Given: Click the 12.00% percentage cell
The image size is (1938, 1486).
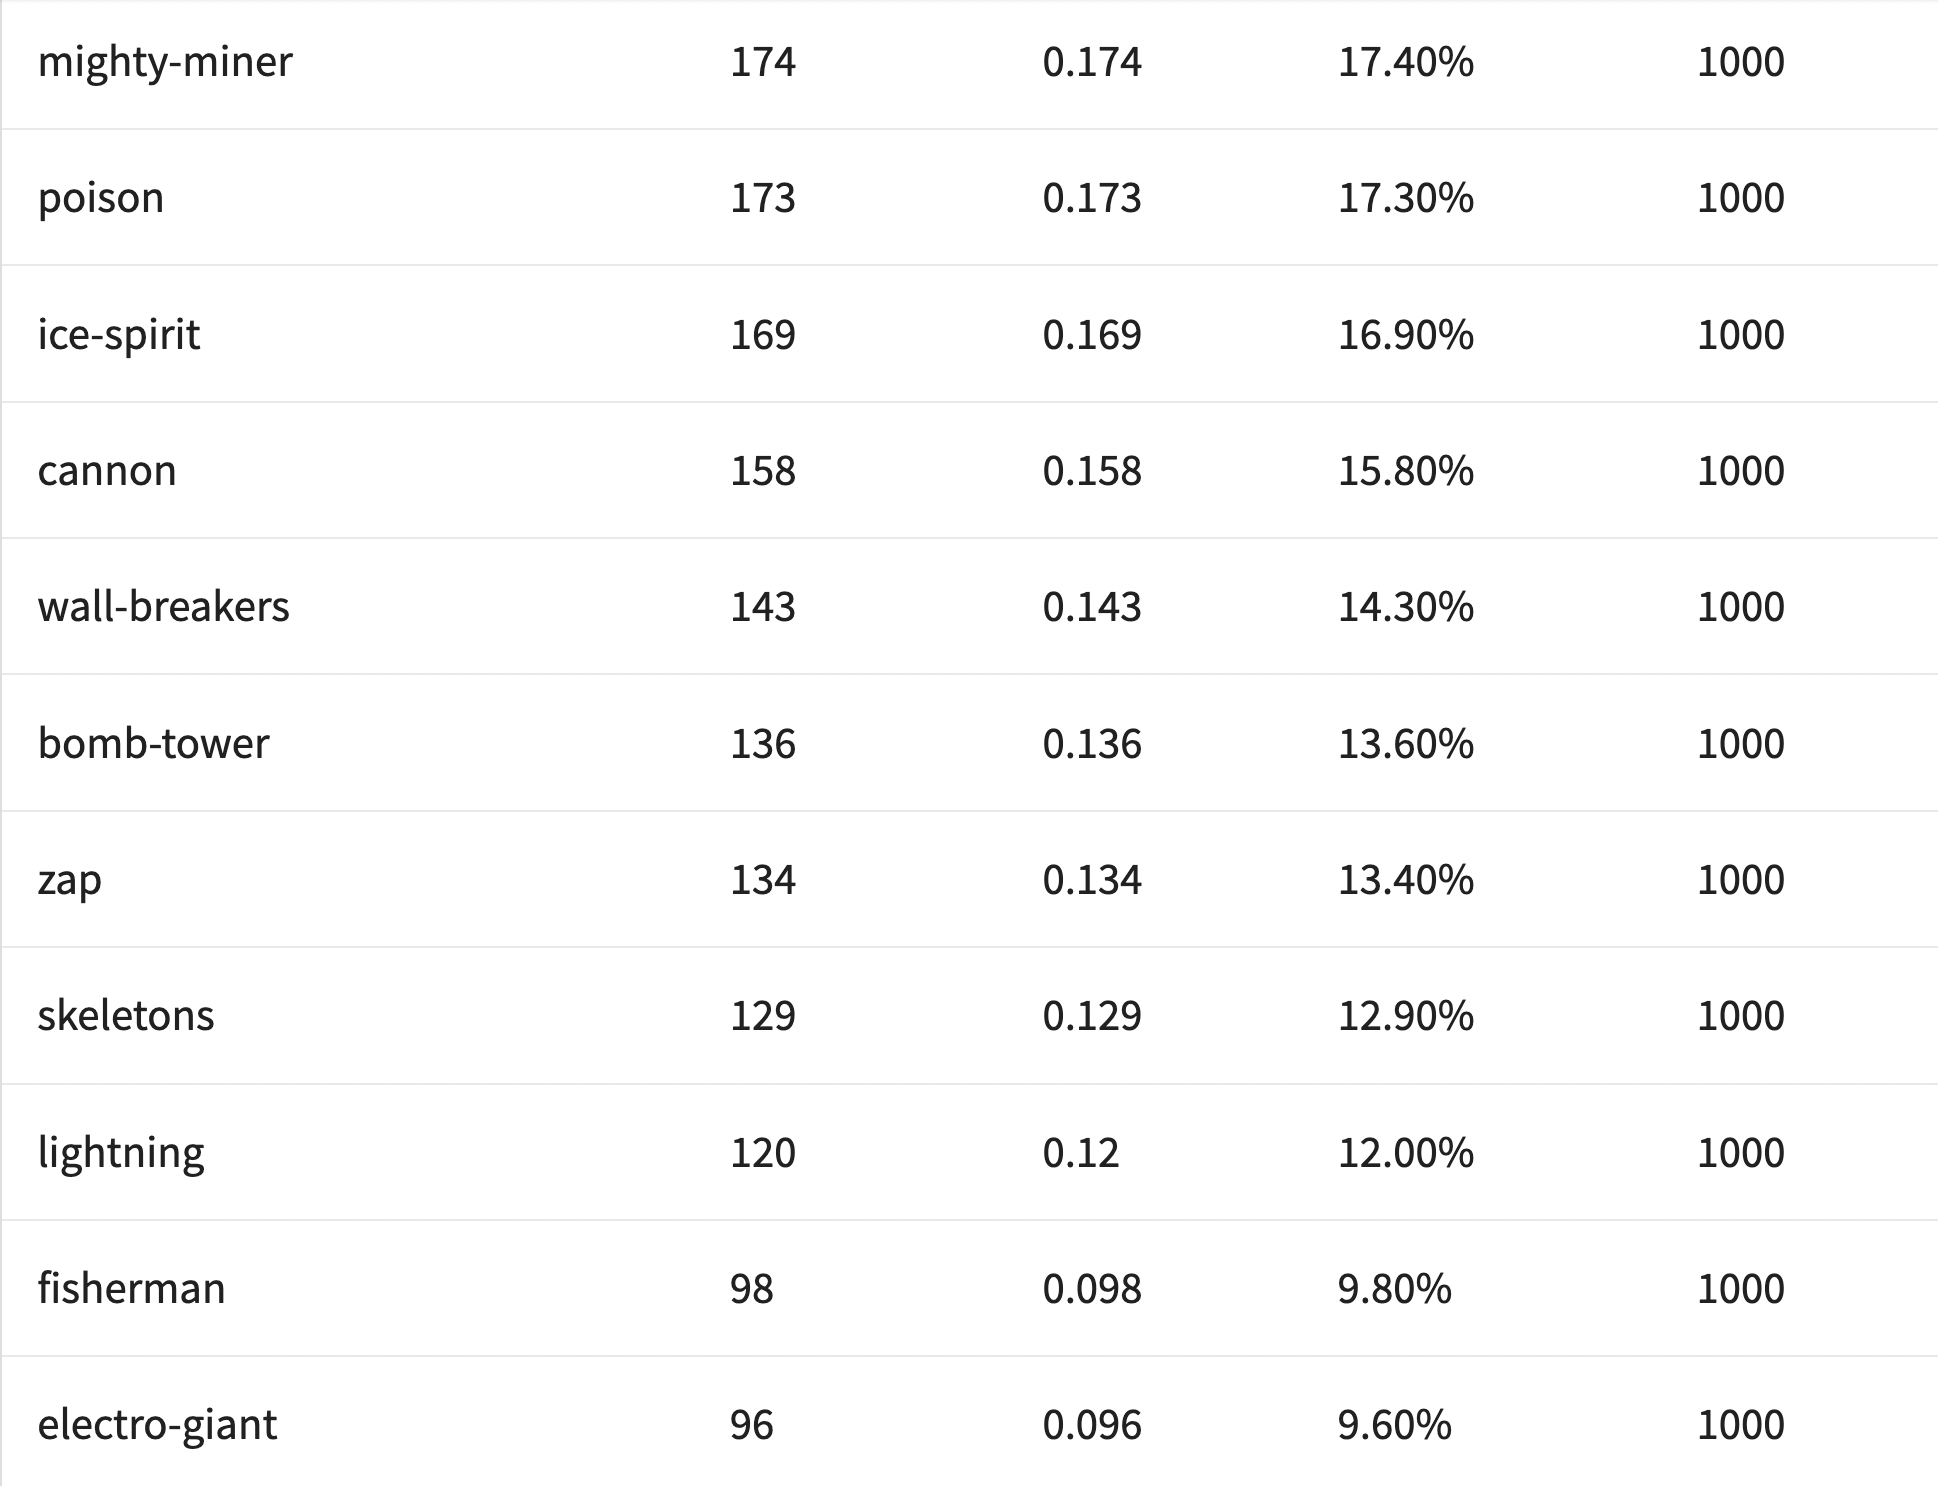Looking at the screenshot, I should point(1406,1153).
